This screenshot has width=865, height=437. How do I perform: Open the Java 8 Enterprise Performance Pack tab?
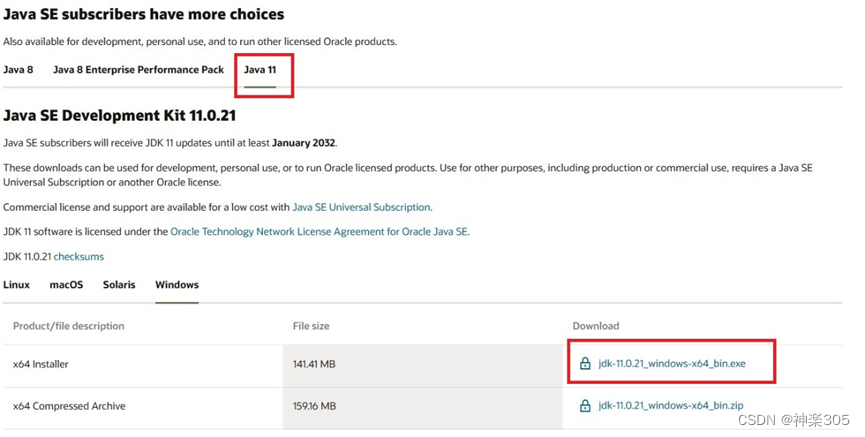tap(139, 70)
